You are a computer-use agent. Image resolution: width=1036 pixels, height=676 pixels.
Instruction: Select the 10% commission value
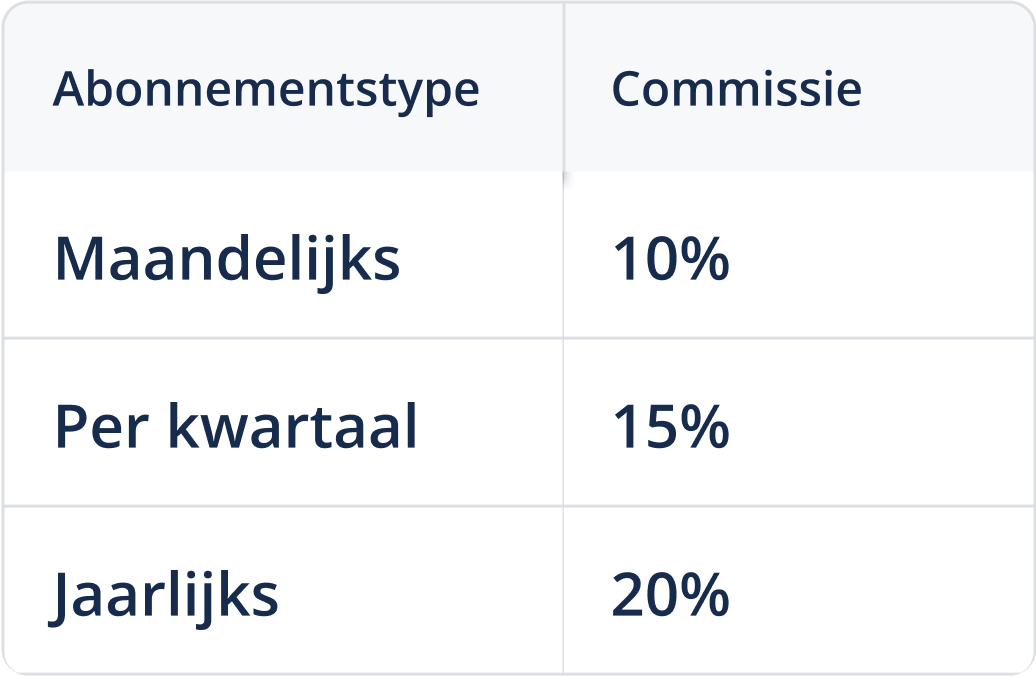670,259
